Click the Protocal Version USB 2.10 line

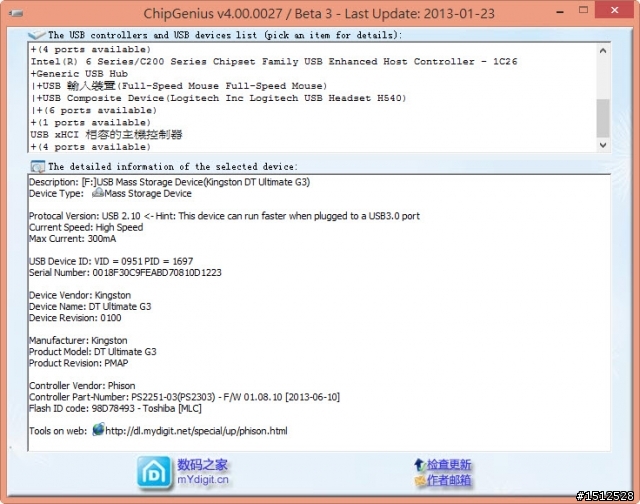(224, 216)
